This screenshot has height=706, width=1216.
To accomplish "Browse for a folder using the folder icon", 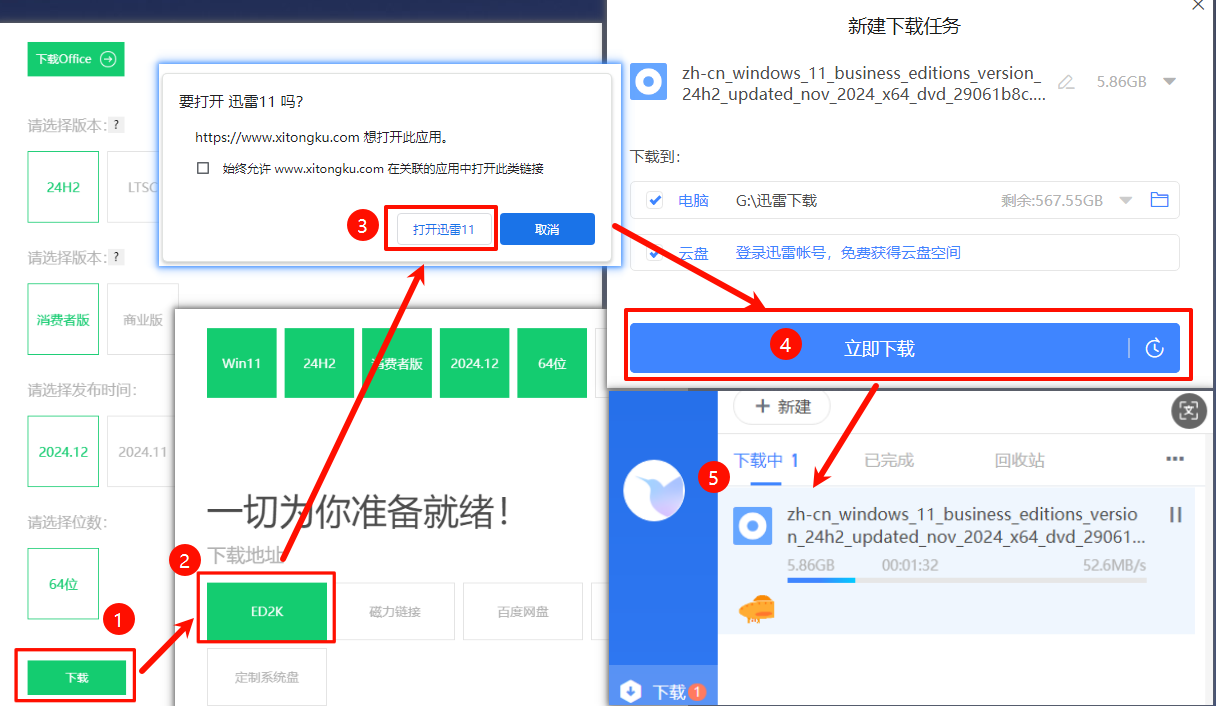I will click(x=1159, y=200).
